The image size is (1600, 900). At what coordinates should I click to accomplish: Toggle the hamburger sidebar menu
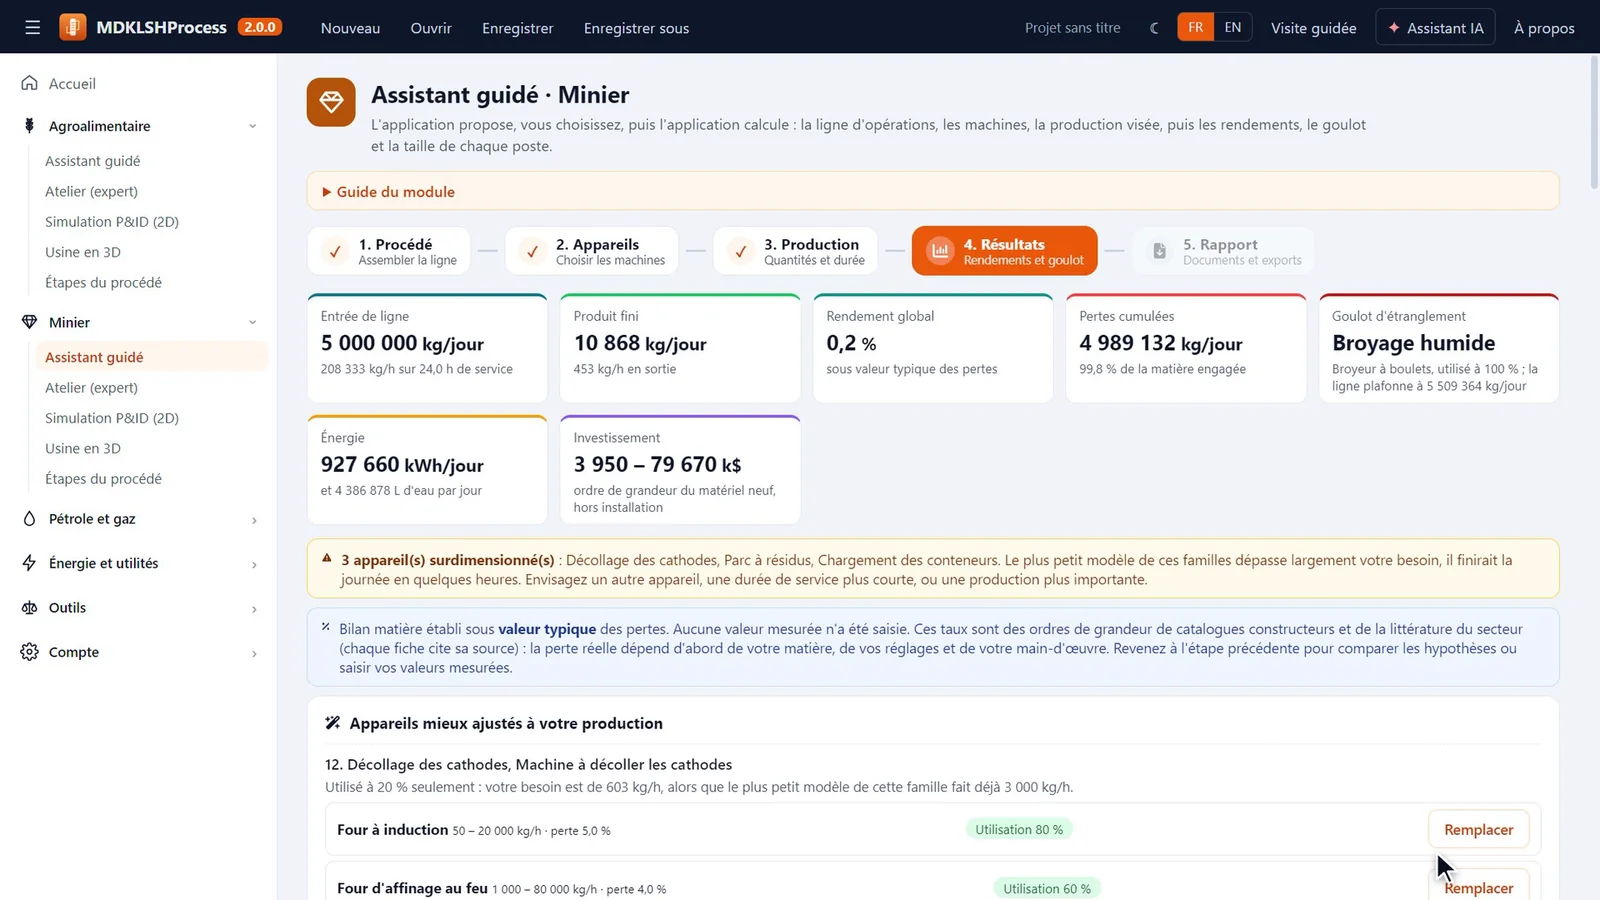[33, 27]
